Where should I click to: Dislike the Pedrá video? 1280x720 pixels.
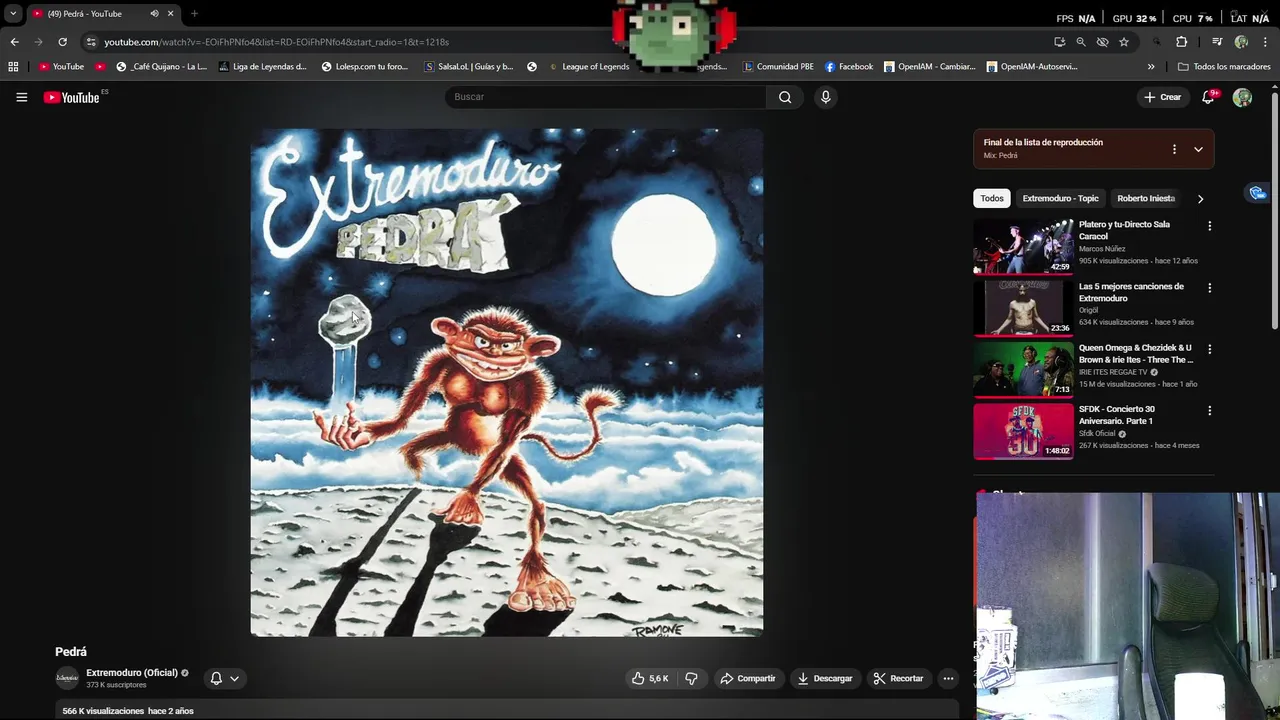click(691, 678)
